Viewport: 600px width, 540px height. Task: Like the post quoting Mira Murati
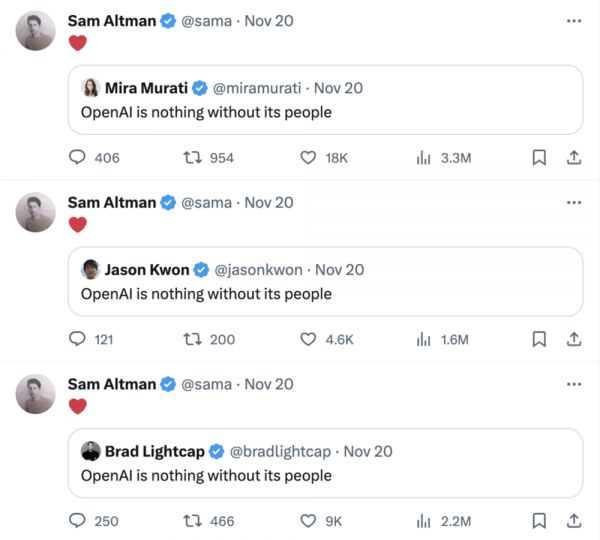click(309, 157)
